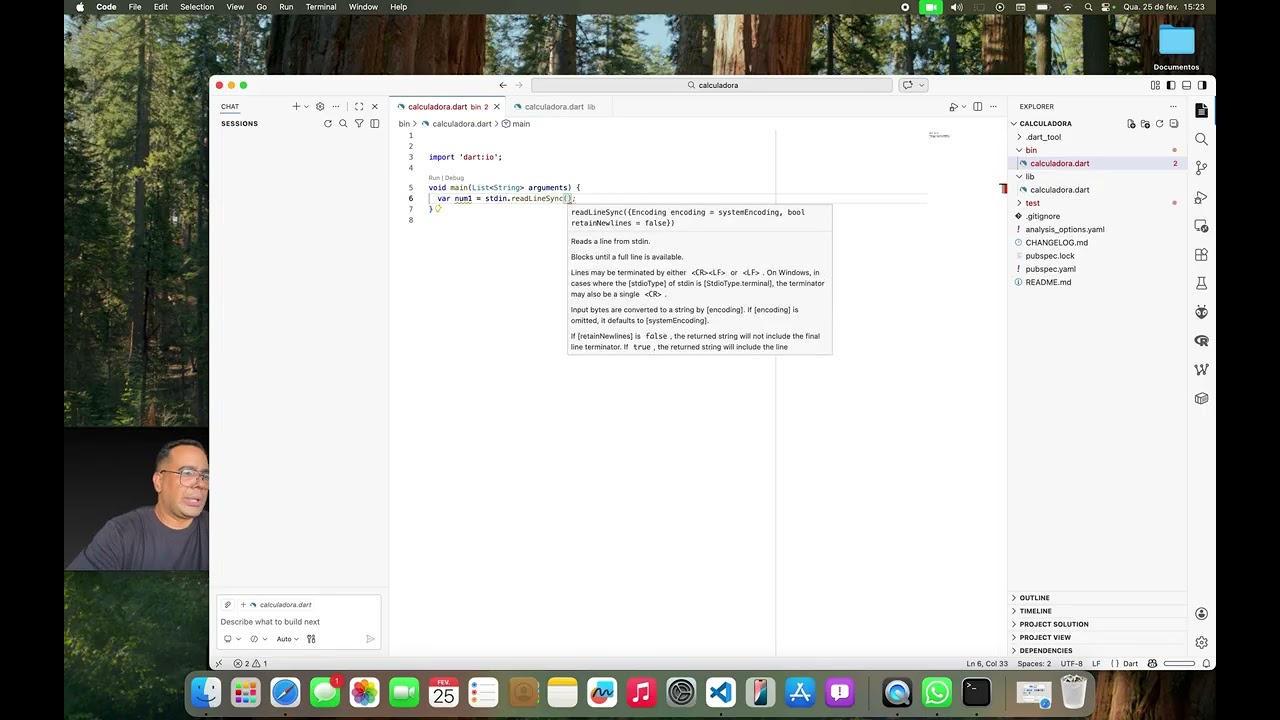The image size is (1280, 720).
Task: Configure chat tools icon
Action: 311,639
